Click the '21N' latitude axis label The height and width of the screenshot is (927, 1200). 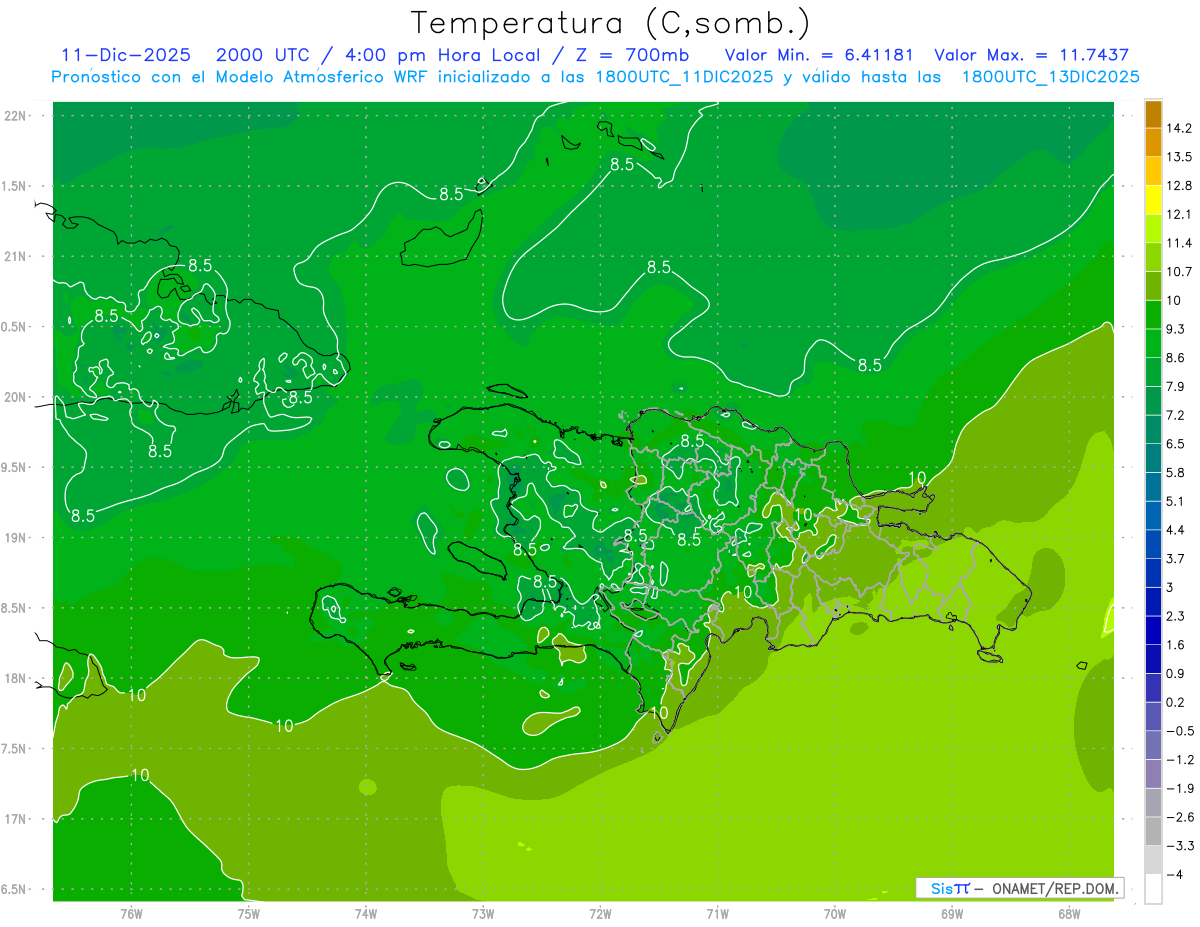point(15,256)
